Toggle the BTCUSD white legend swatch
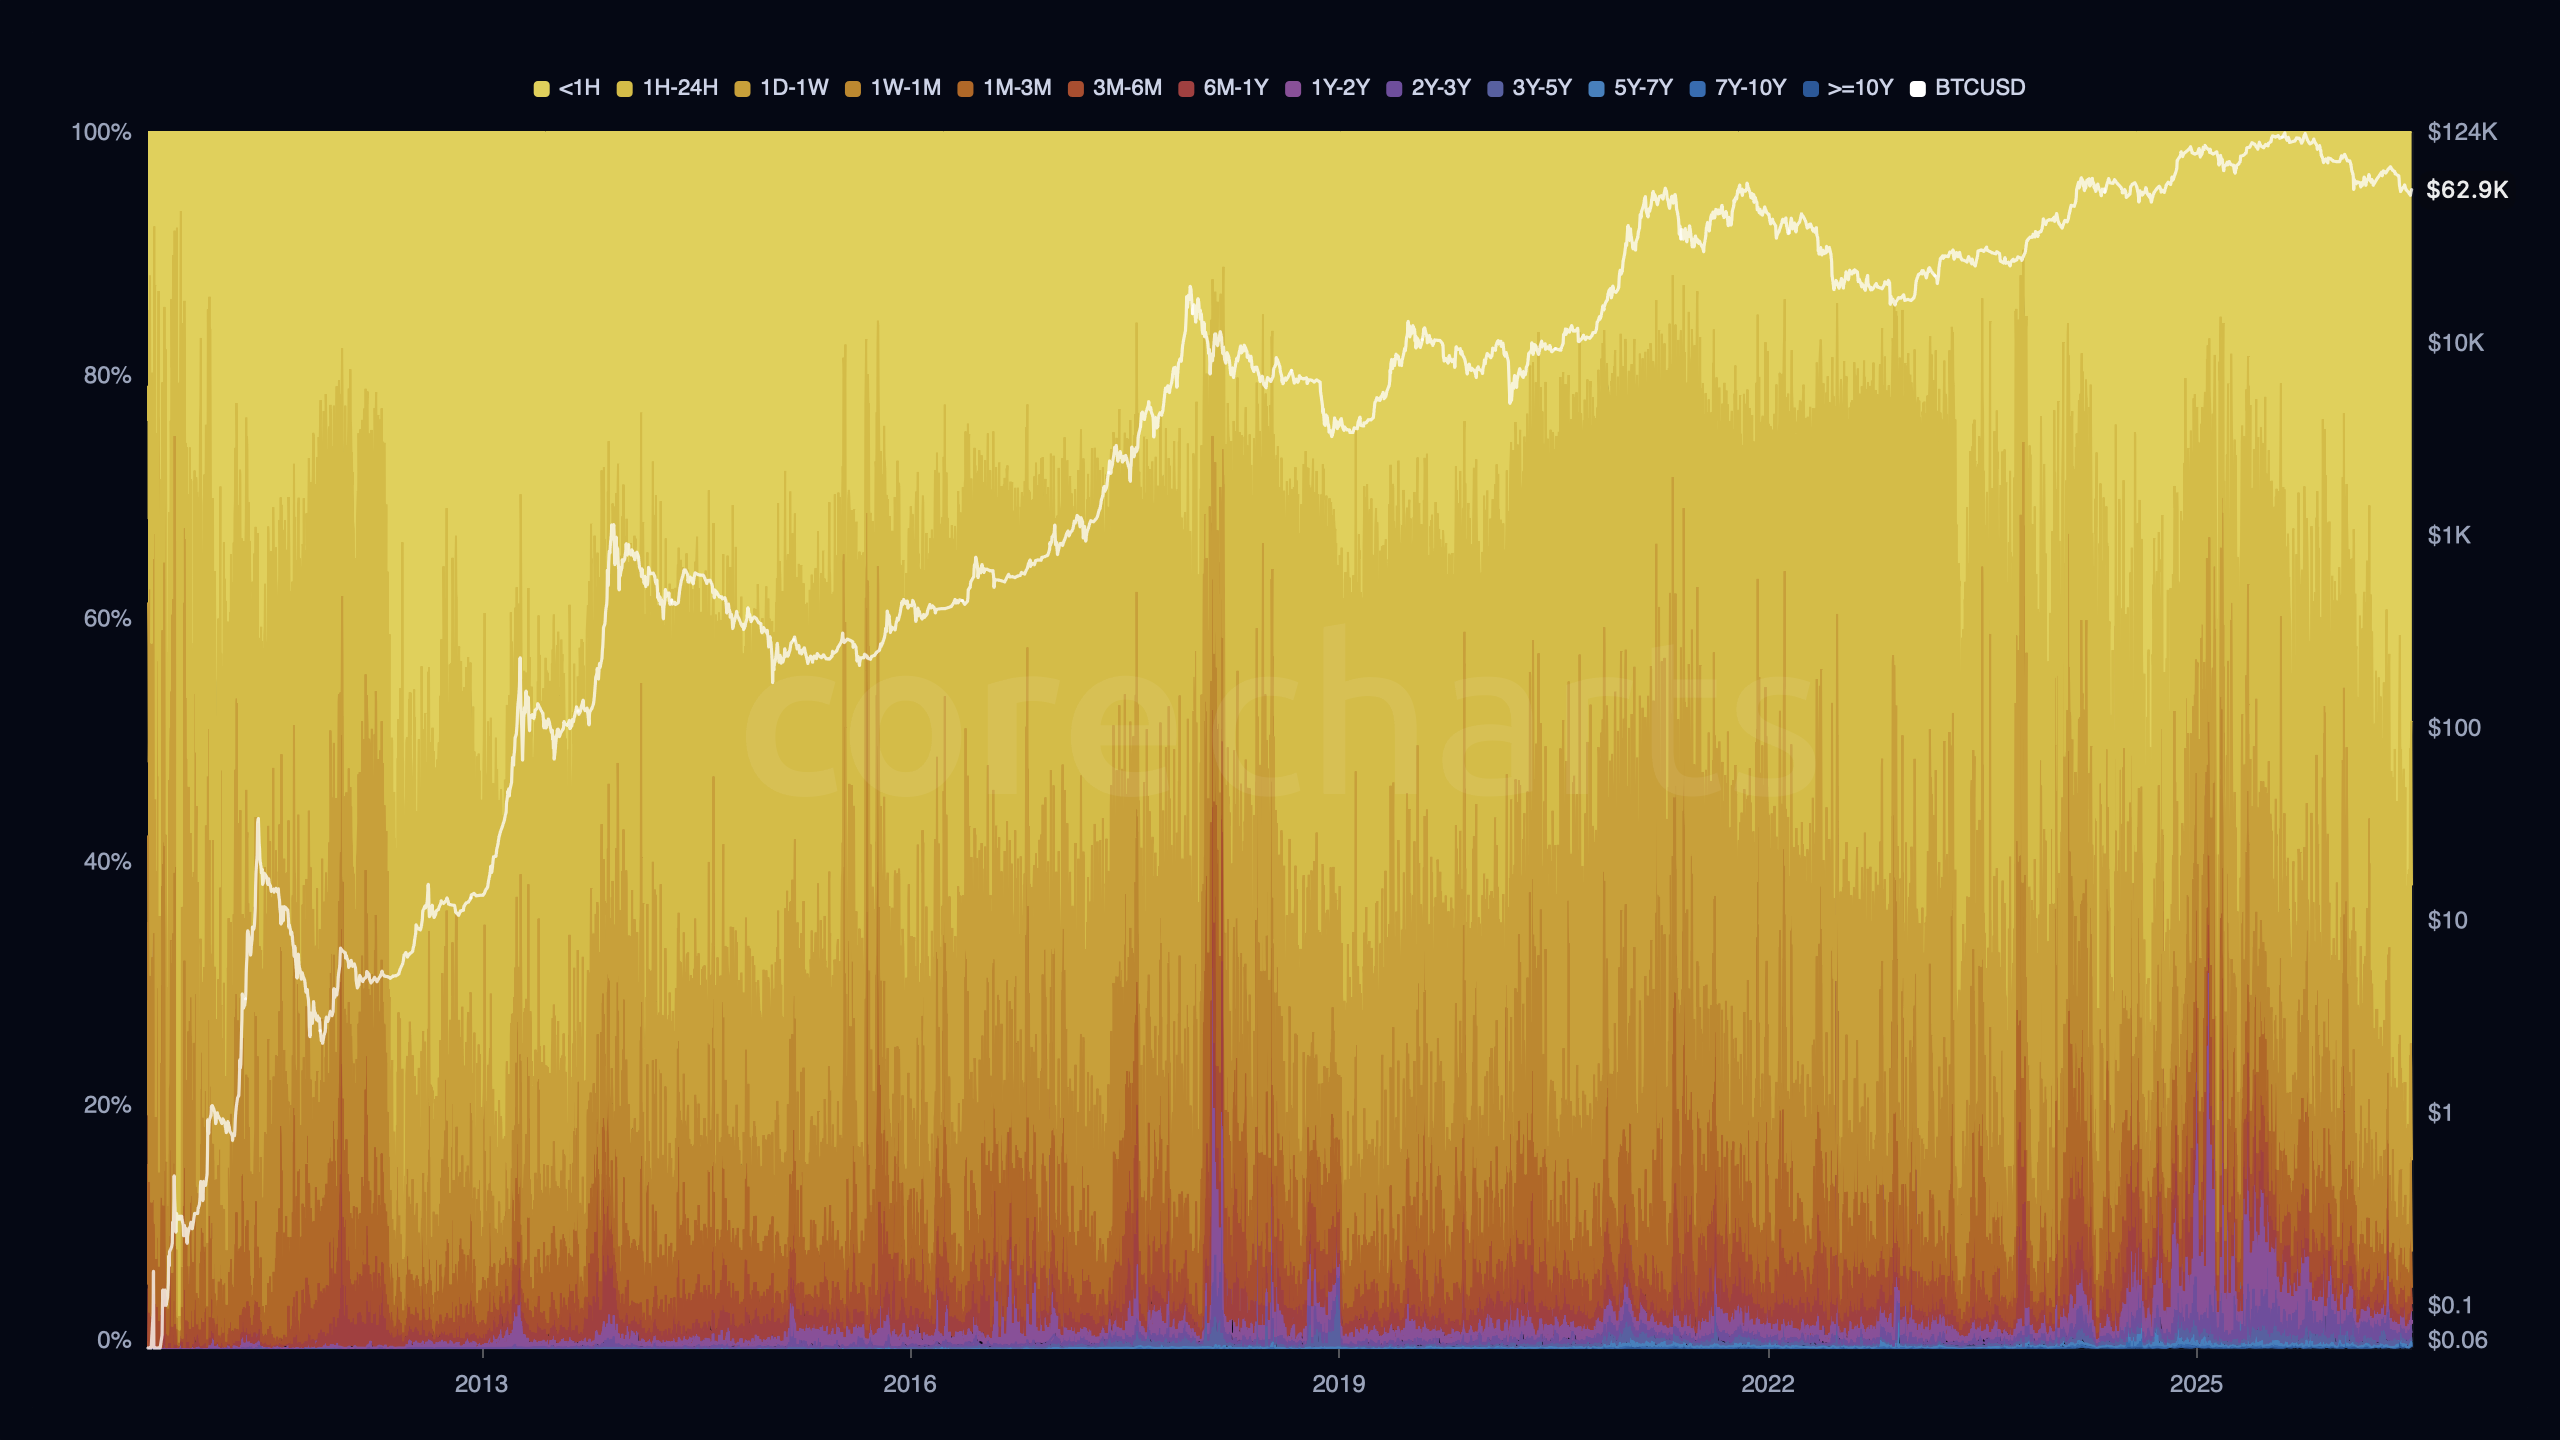 point(1918,88)
